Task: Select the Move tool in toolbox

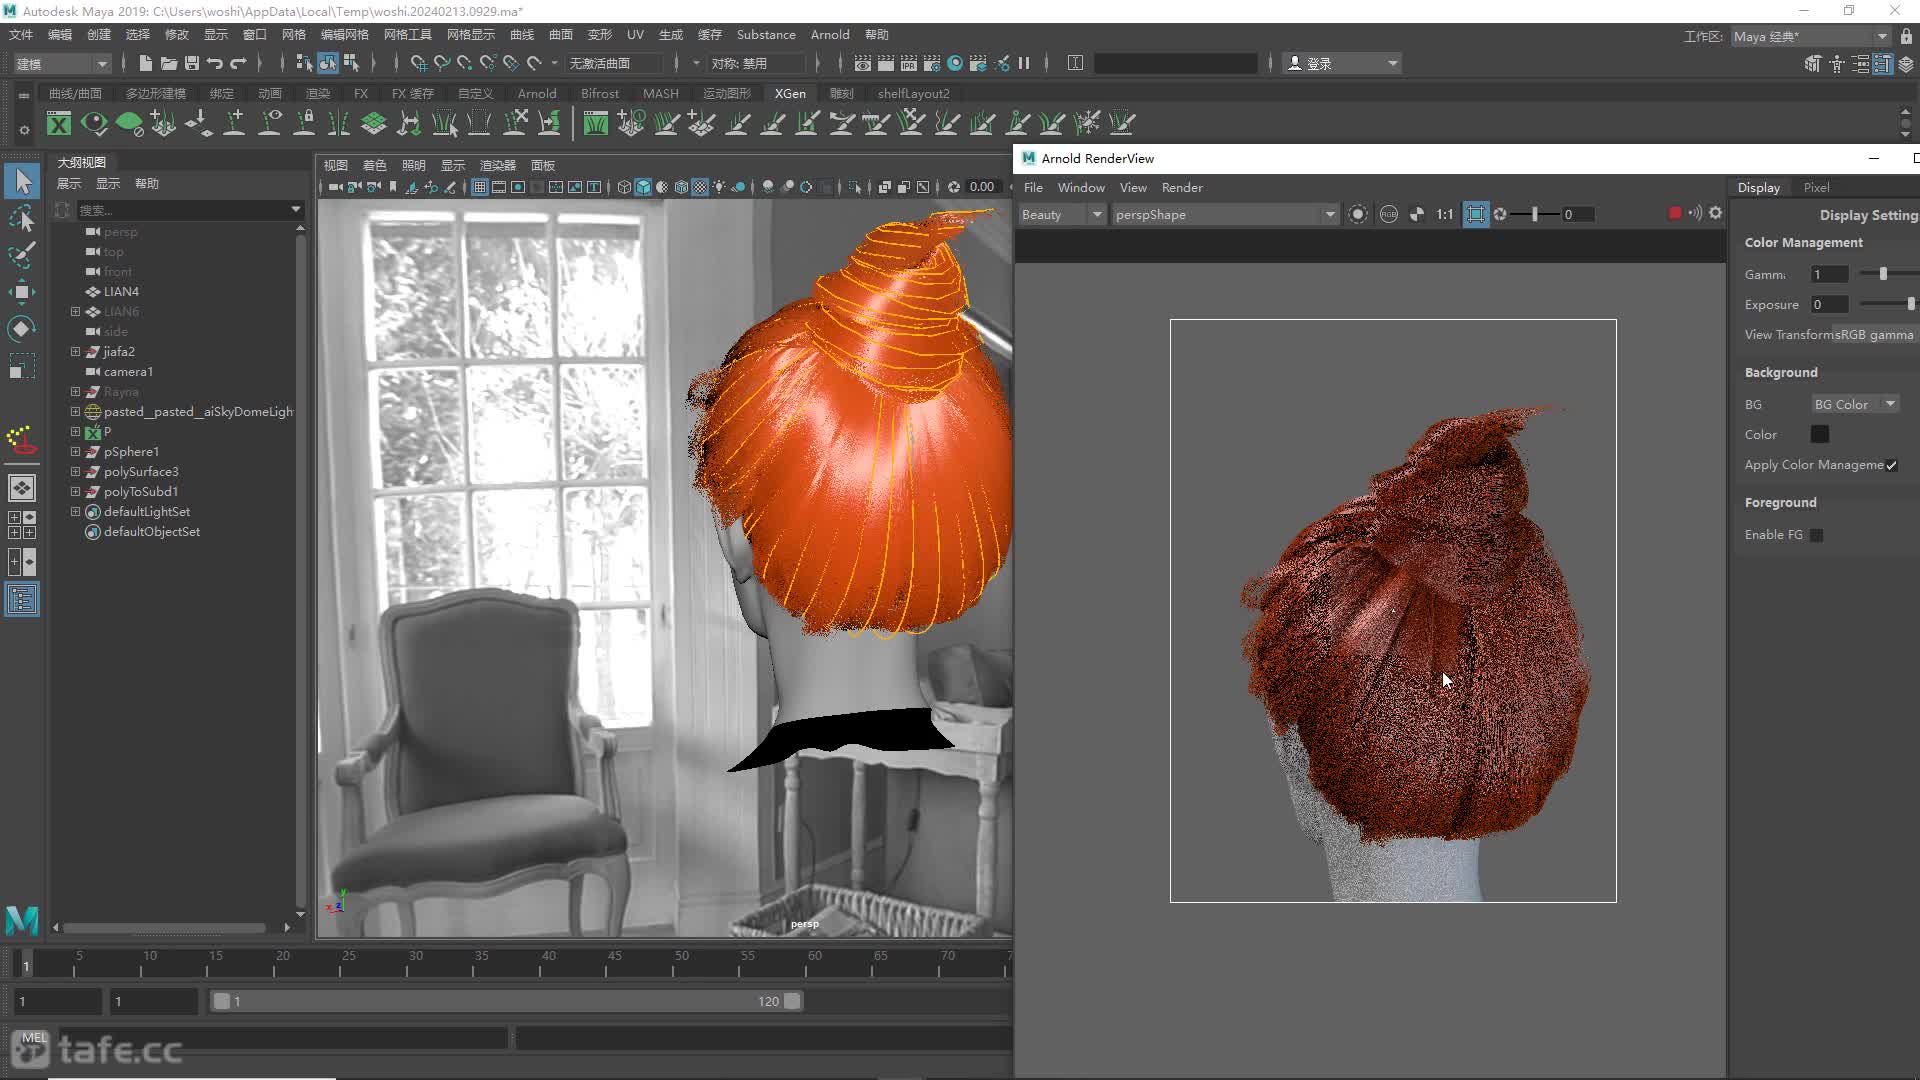Action: click(22, 292)
